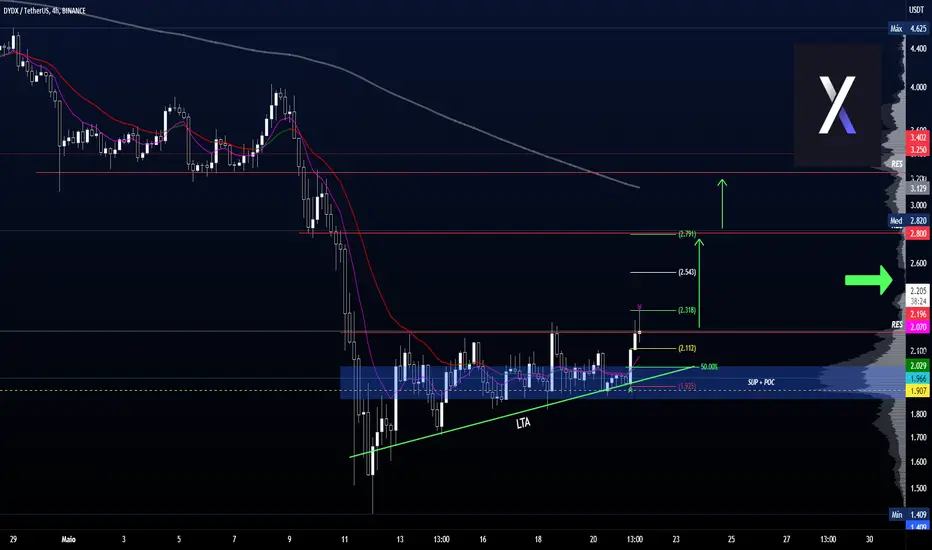Click the 1.600 price scale value
Image resolution: width=932 pixels, height=550 pixels.
click(918, 461)
